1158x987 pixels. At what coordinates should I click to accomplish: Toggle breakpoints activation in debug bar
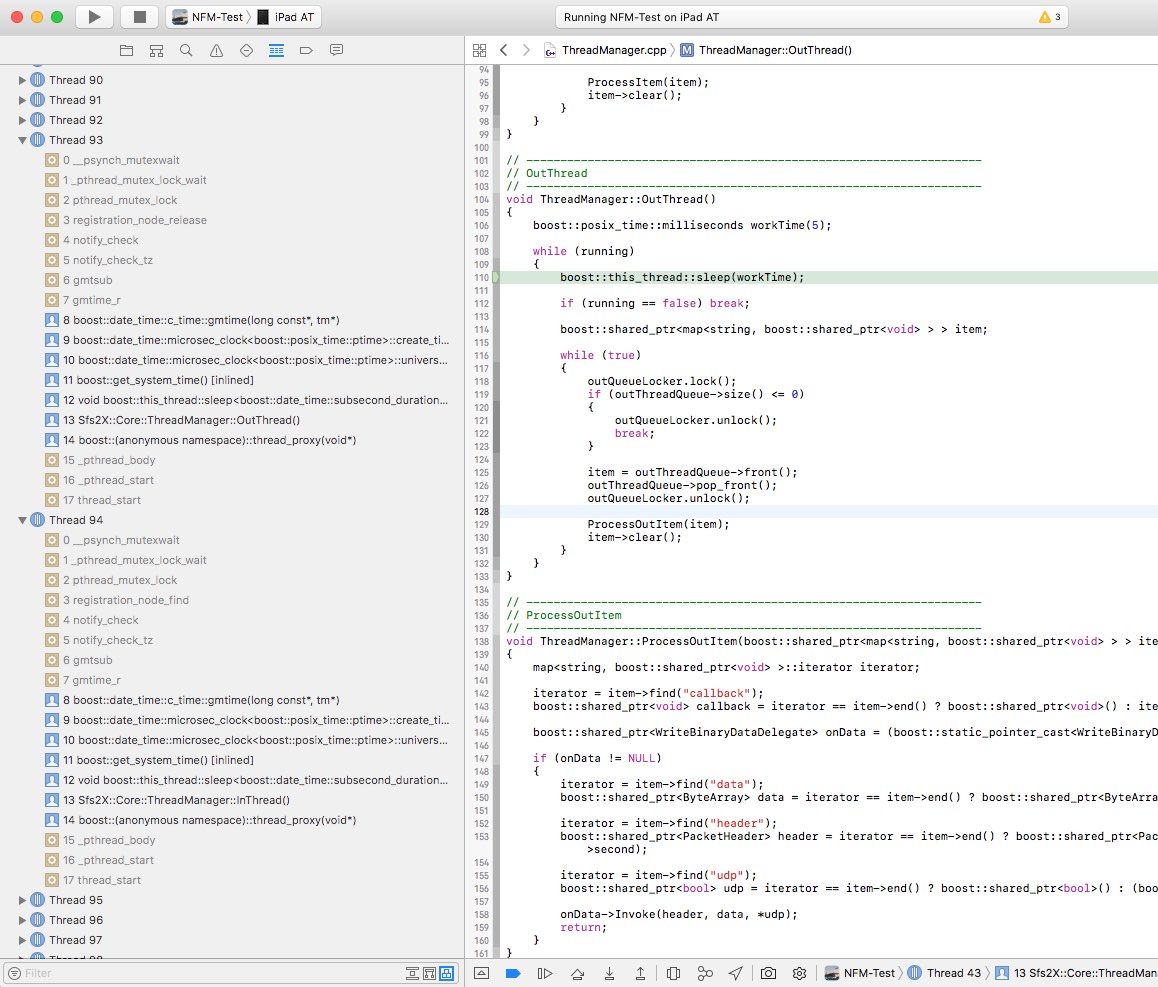tap(513, 973)
